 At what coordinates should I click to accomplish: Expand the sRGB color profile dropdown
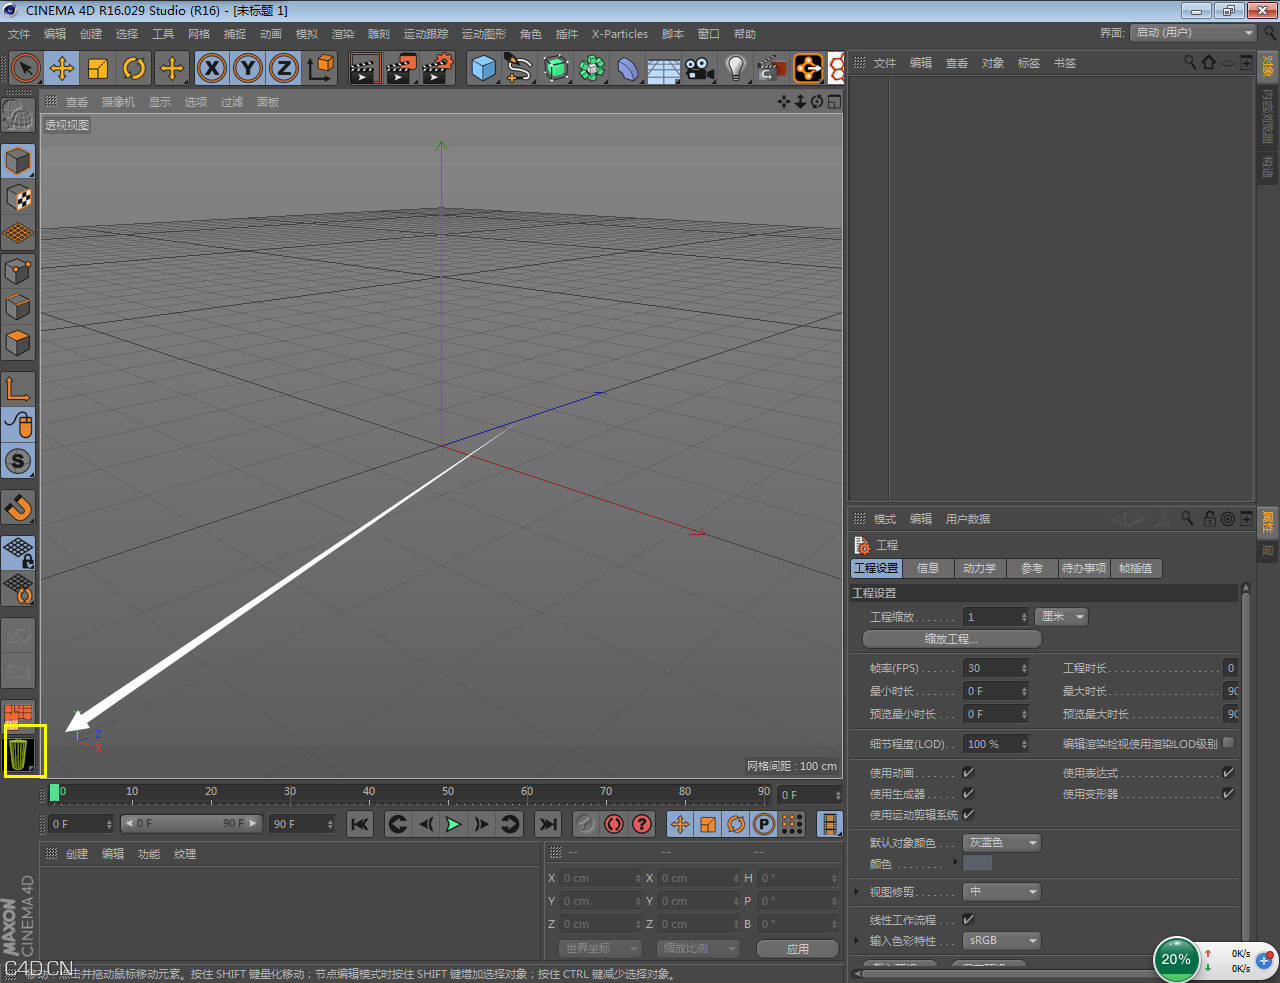1002,941
